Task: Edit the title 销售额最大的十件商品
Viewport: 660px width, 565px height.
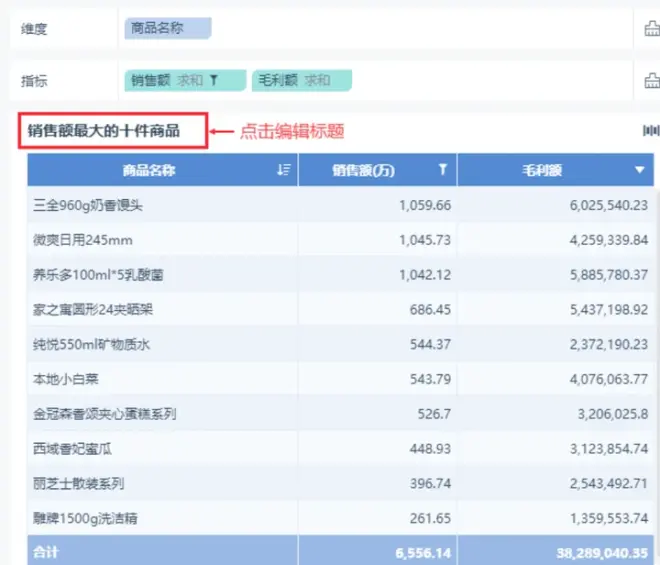Action: pos(104,131)
